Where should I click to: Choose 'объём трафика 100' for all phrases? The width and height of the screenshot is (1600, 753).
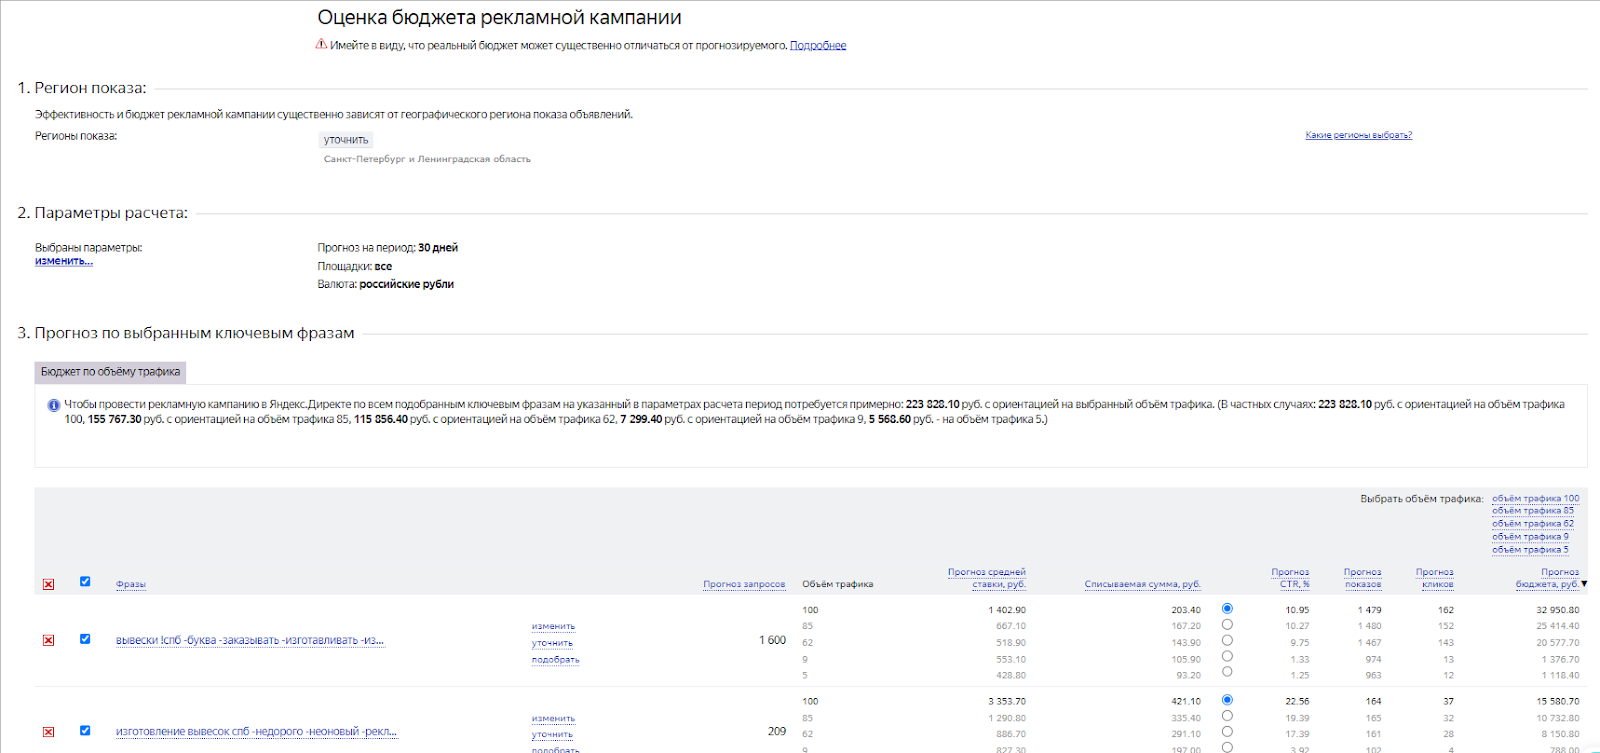(x=1535, y=498)
